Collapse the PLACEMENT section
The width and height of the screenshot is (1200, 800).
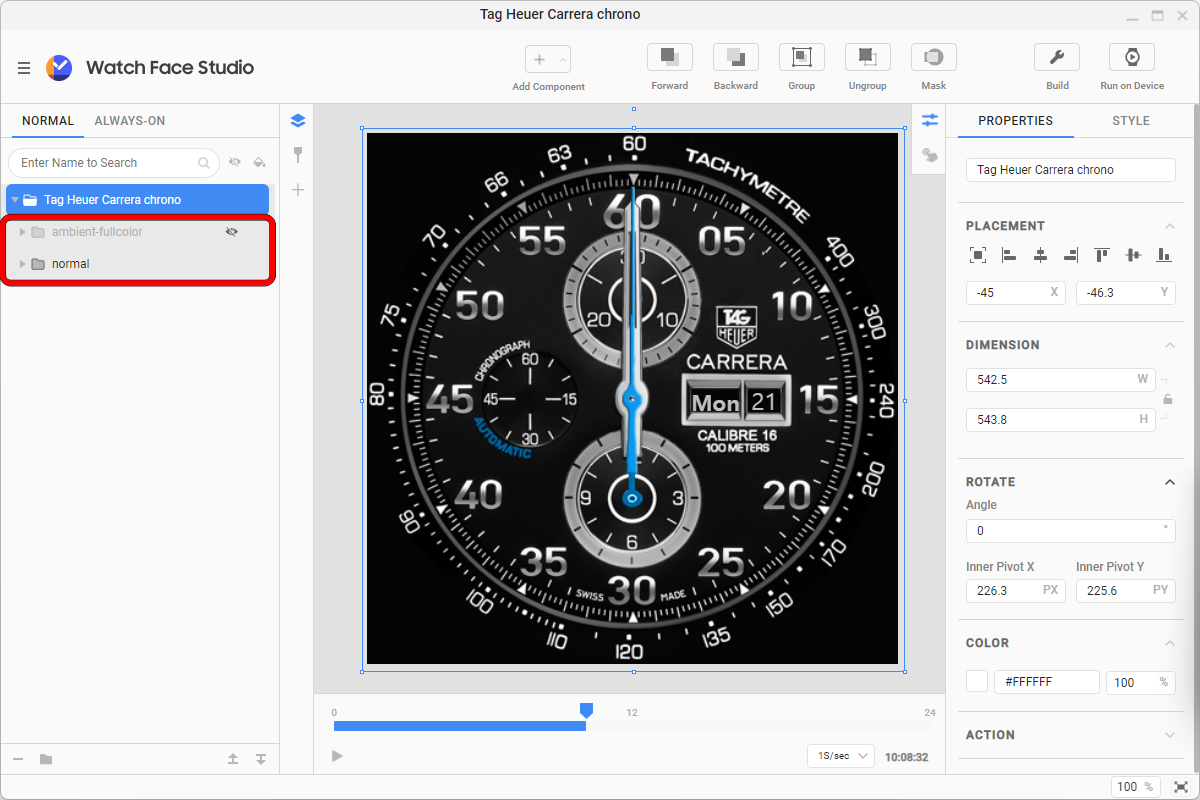(x=1170, y=226)
